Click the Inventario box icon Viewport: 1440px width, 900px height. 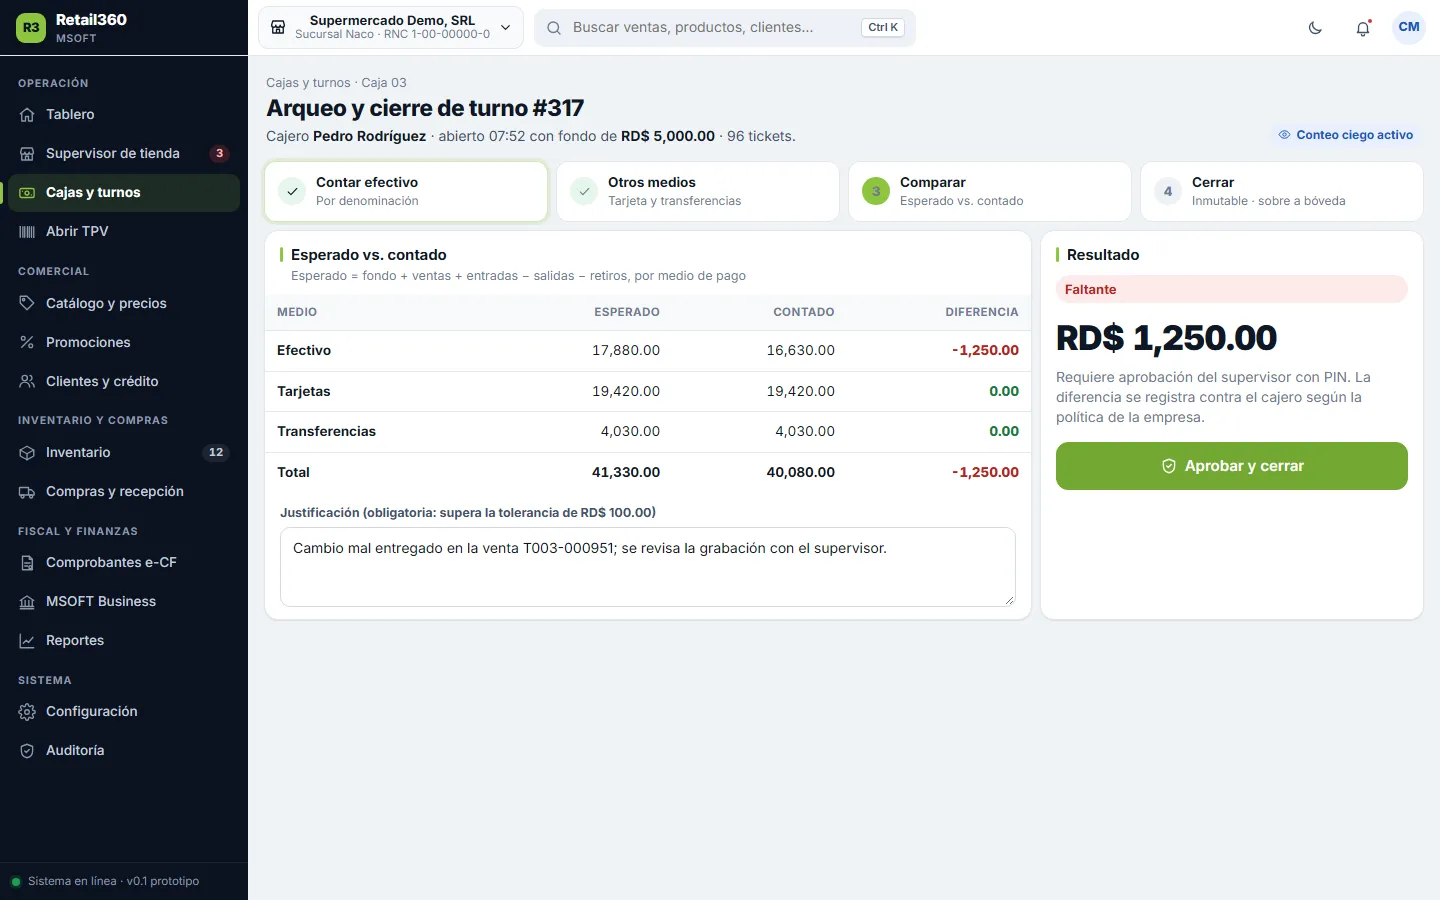tap(27, 453)
